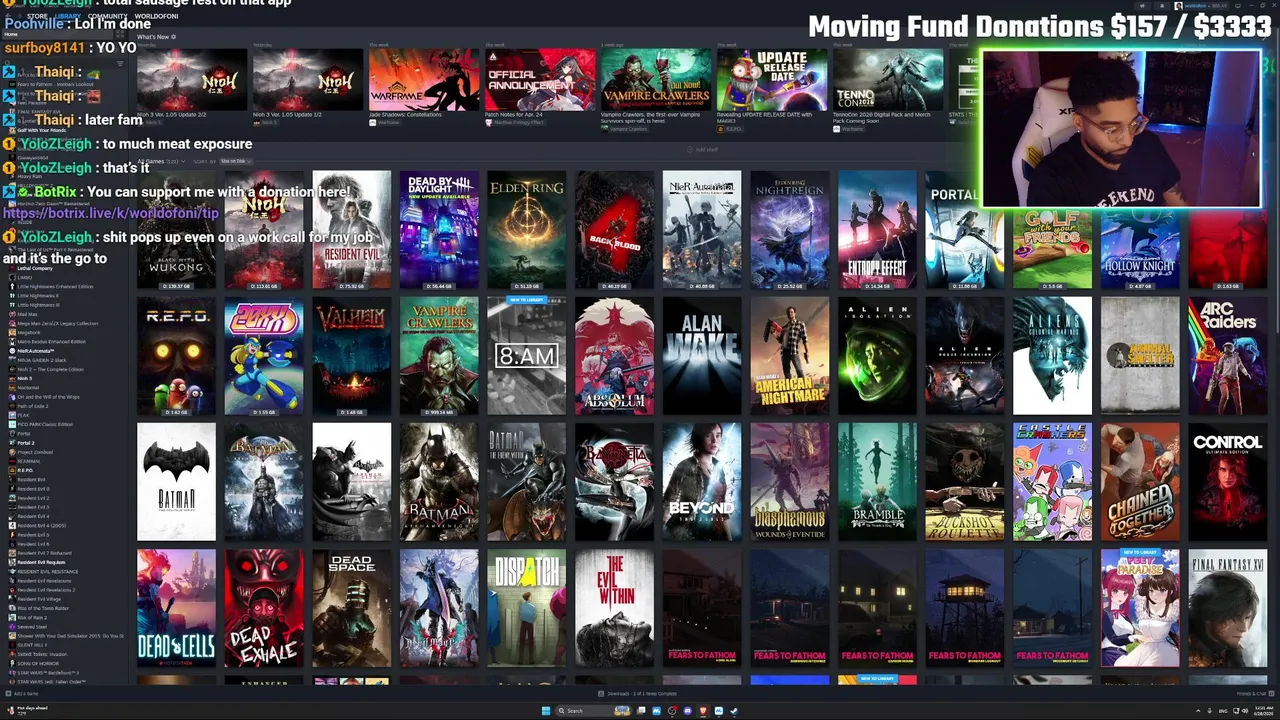Image resolution: width=1280 pixels, height=720 pixels.
Task: Open Task View on the taskbar
Action: 641,711
